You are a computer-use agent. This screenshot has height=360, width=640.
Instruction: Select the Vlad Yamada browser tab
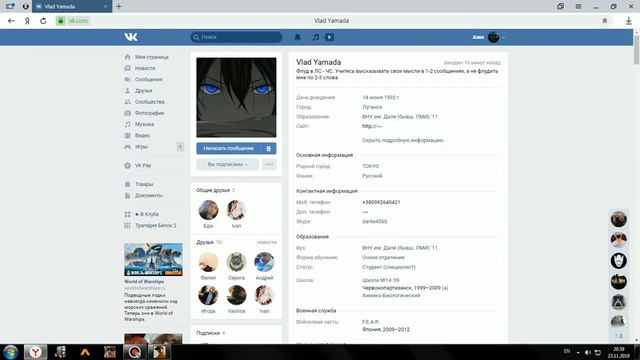coord(72,7)
